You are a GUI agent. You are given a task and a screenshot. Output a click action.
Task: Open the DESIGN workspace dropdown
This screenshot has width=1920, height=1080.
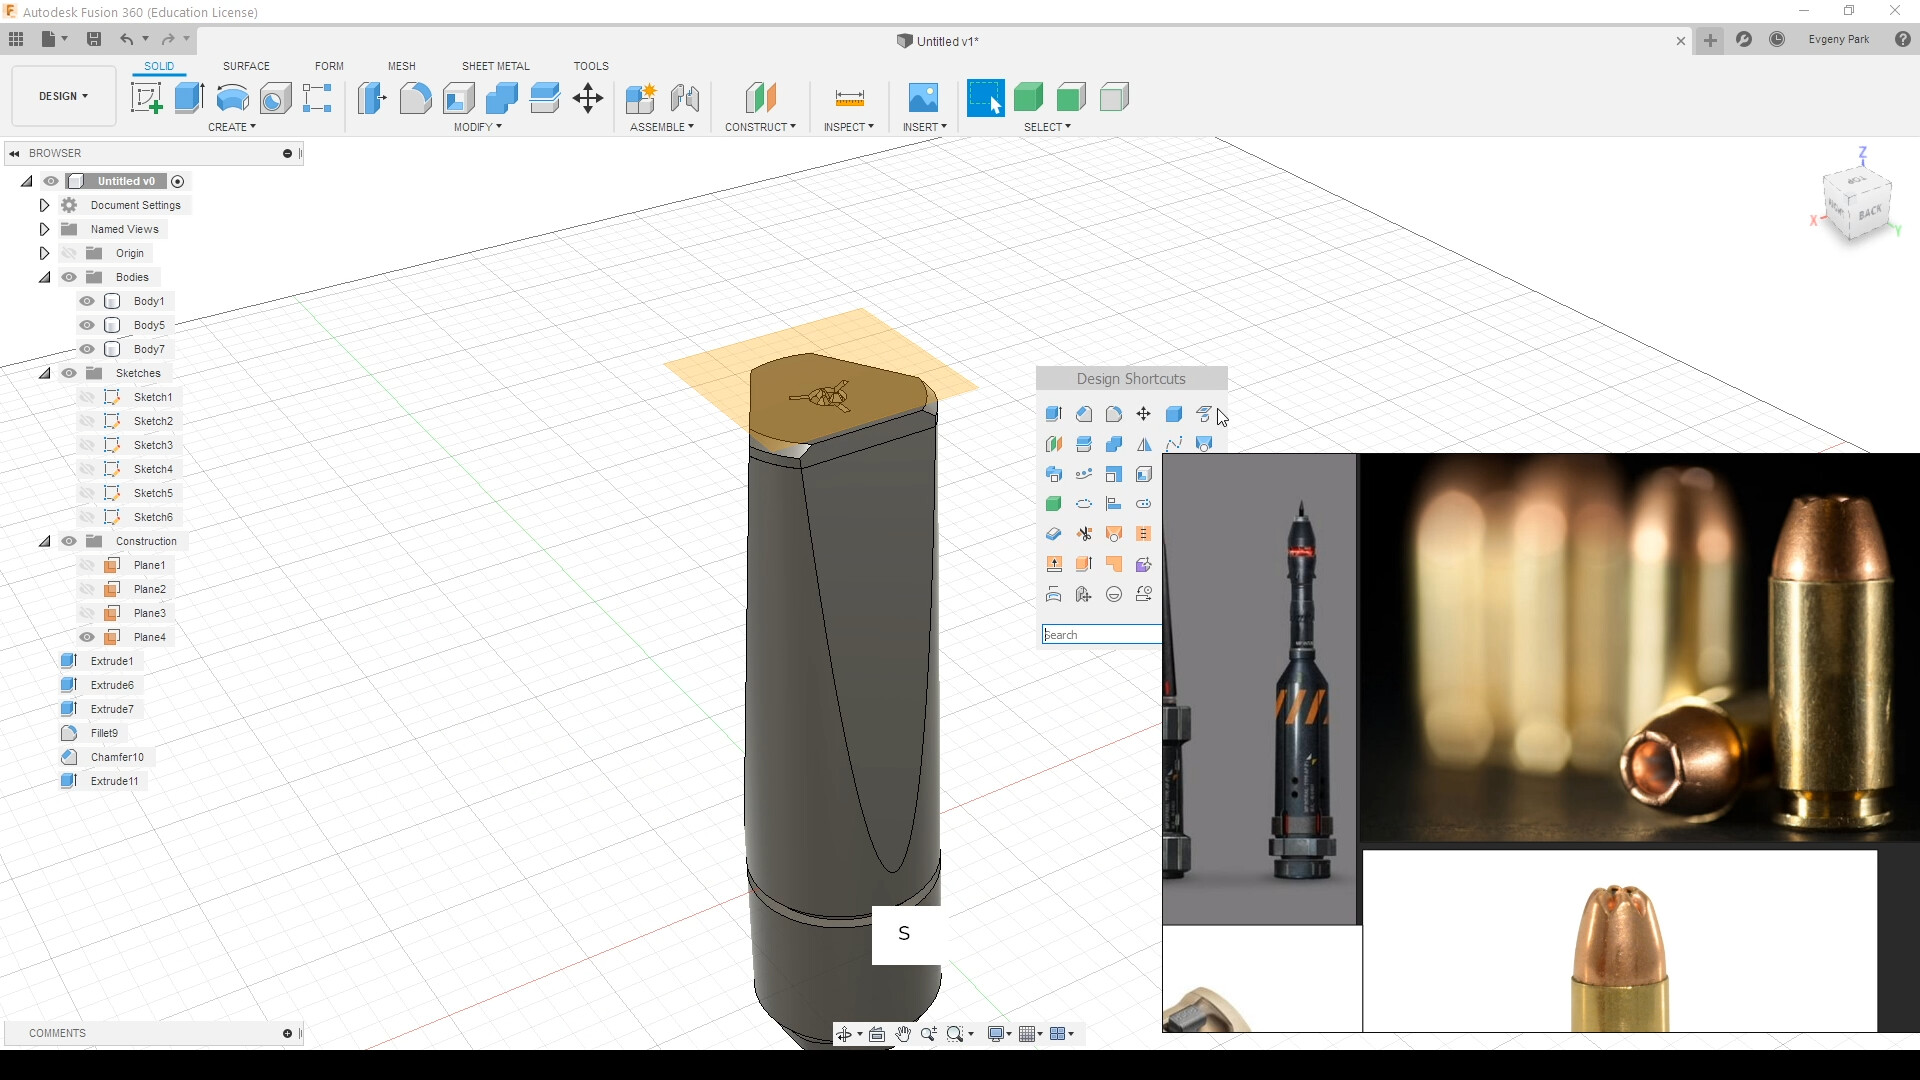[64, 96]
